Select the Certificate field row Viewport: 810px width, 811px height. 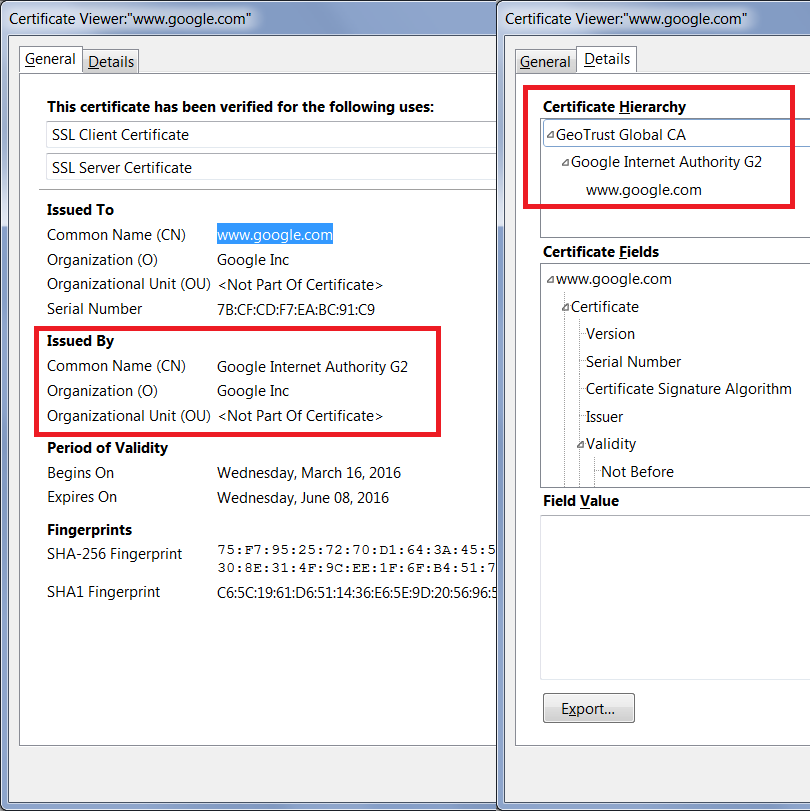605,307
